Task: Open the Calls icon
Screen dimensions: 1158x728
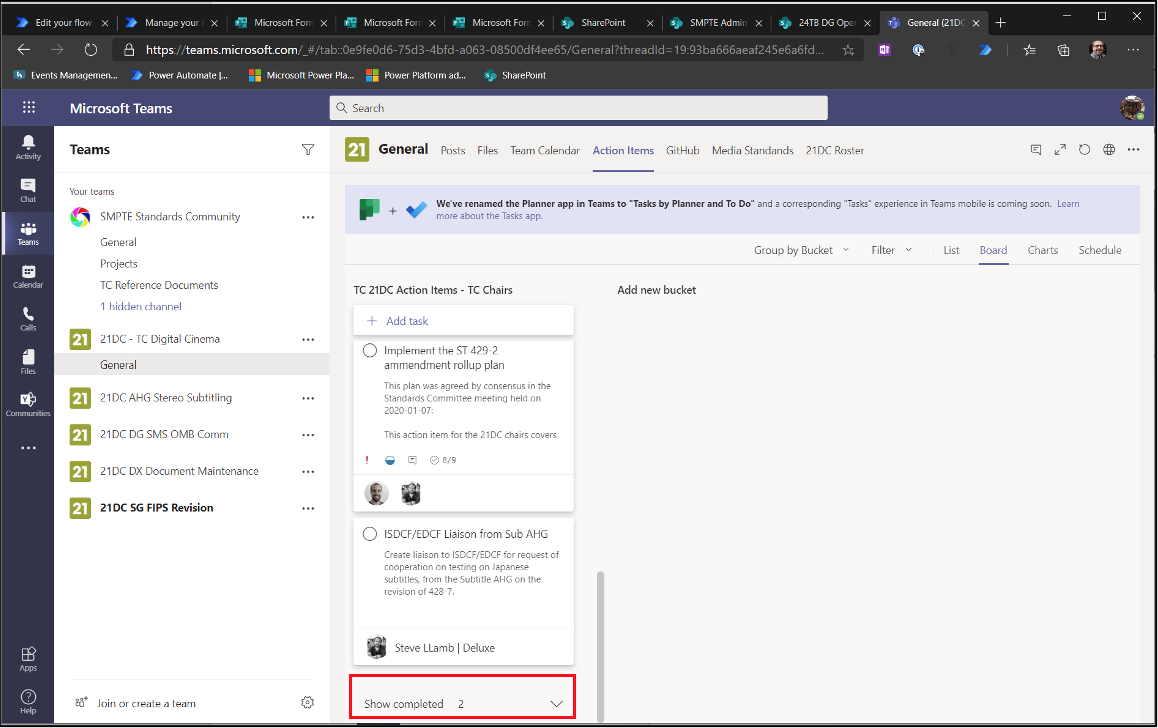Action: click(28, 318)
